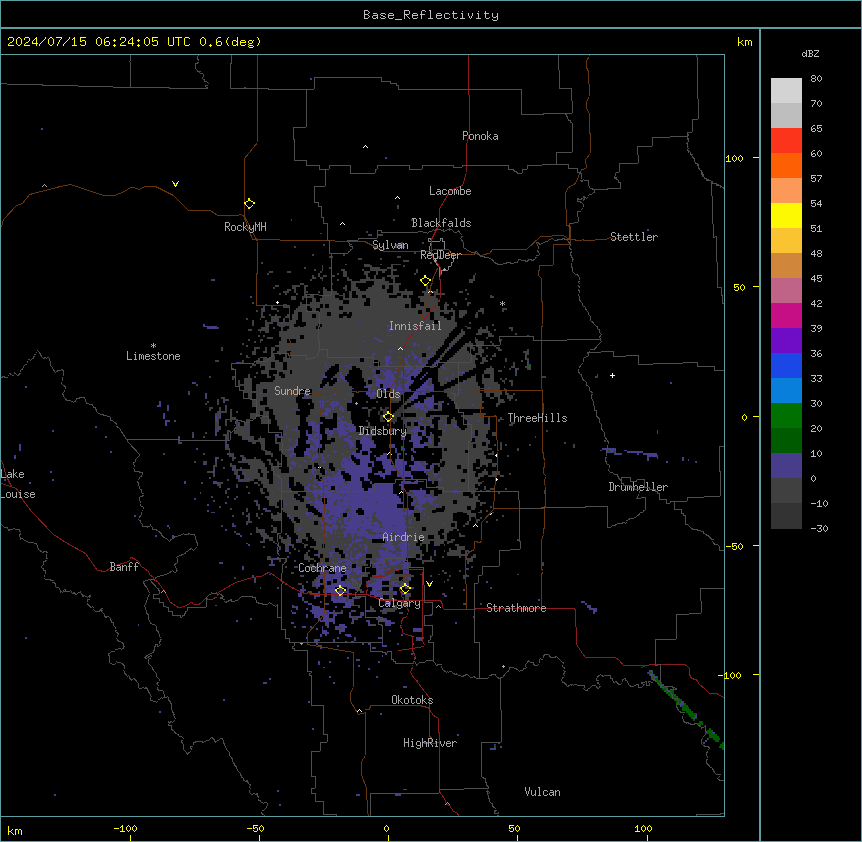The image size is (862, 842).
Task: Click the RedDeer city label
Action: (440, 254)
